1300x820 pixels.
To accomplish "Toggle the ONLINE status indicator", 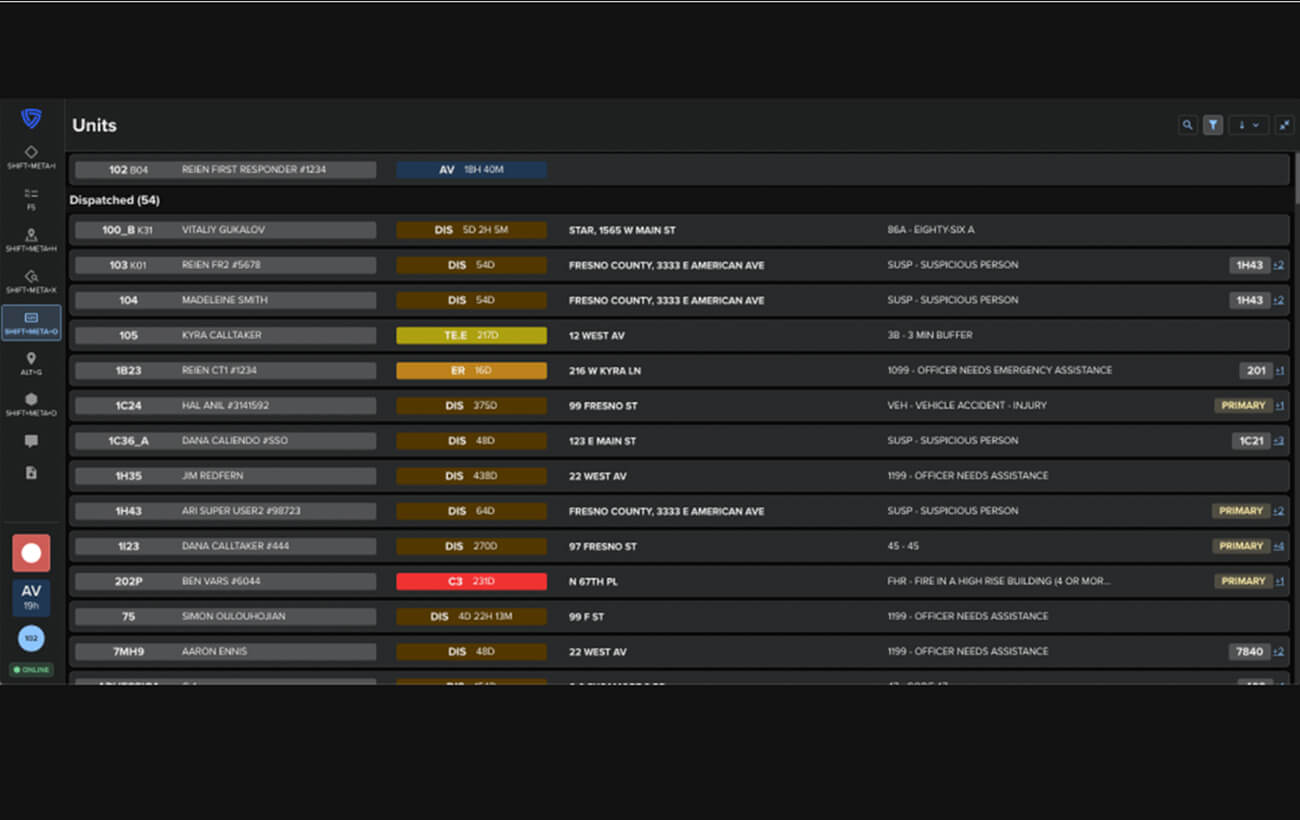I will point(32,669).
